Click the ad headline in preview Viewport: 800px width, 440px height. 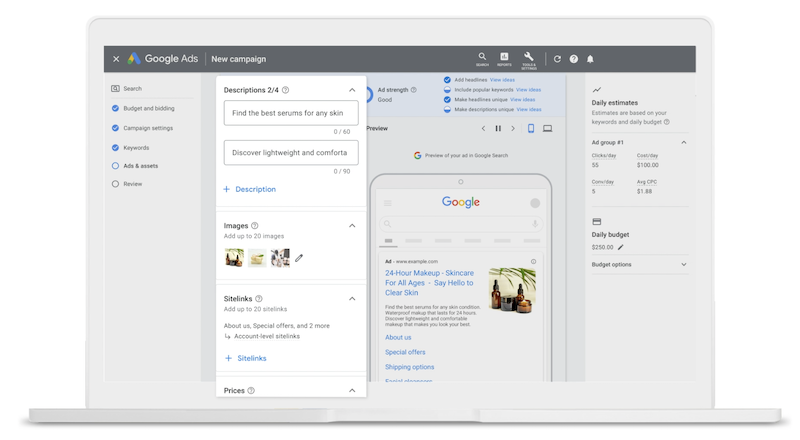(429, 283)
